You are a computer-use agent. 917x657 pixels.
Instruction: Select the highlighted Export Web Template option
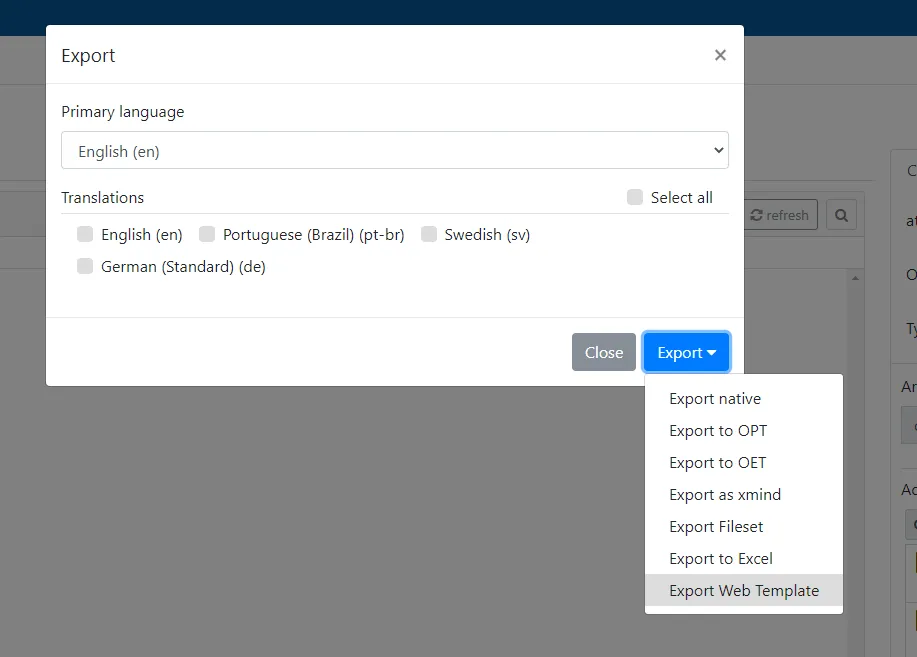(744, 590)
